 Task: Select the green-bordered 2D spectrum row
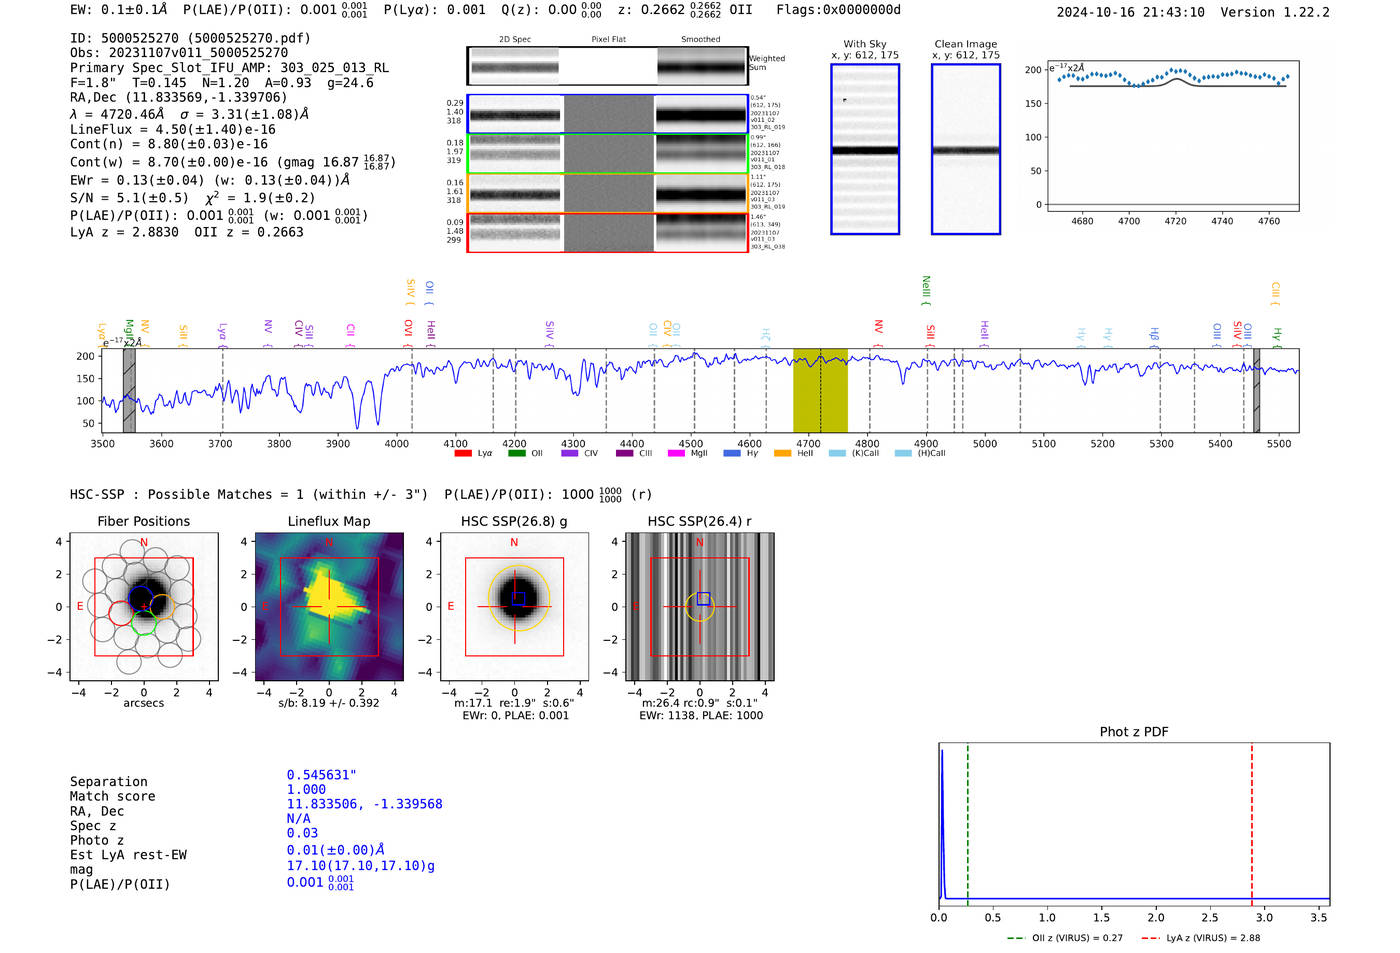coord(608,154)
